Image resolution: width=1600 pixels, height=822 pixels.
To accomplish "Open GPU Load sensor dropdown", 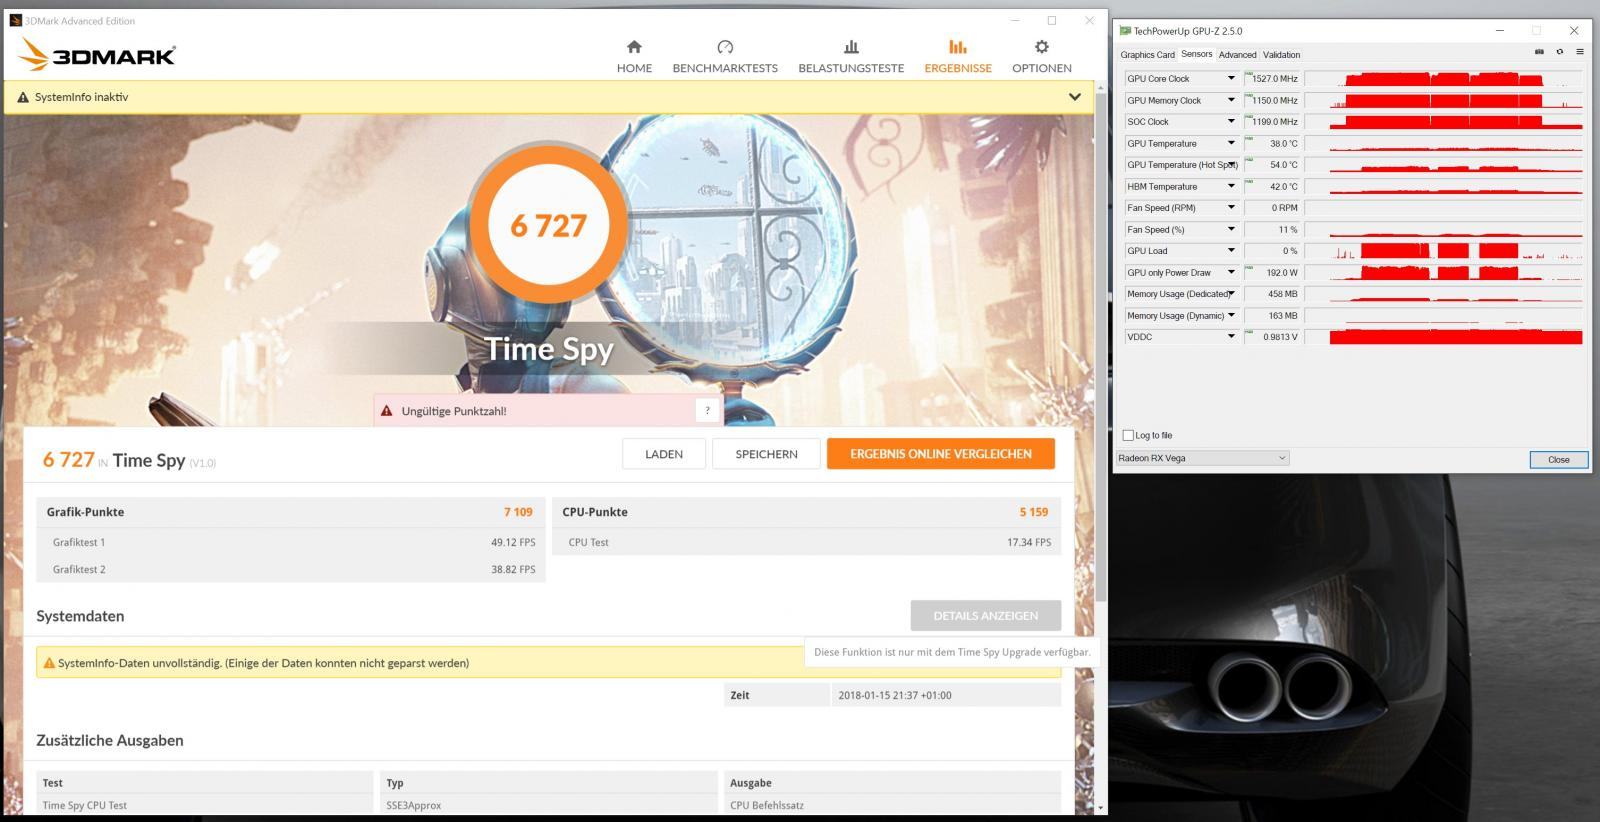I will click(1231, 250).
